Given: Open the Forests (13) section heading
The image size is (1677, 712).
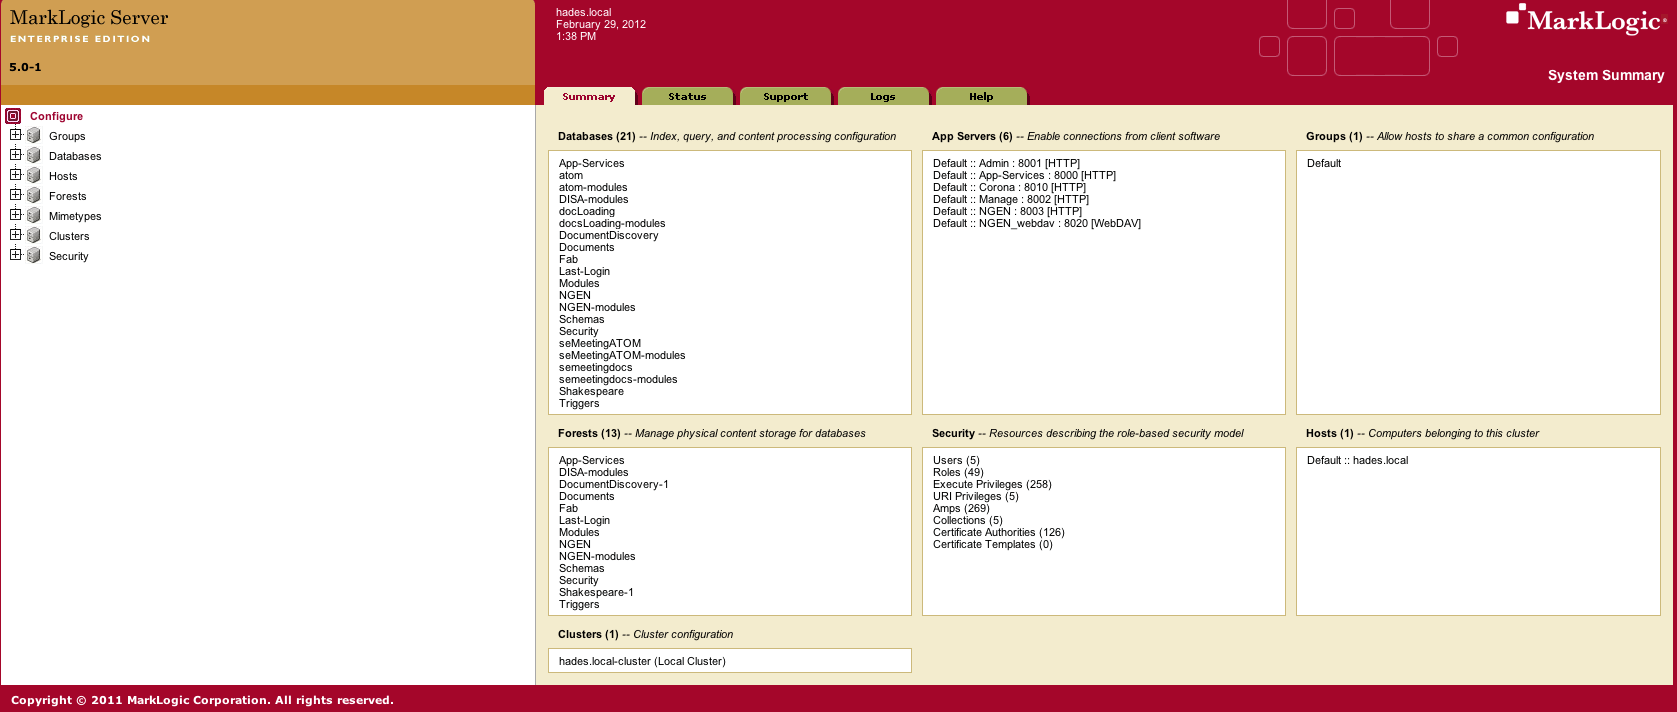Looking at the screenshot, I should tap(589, 433).
